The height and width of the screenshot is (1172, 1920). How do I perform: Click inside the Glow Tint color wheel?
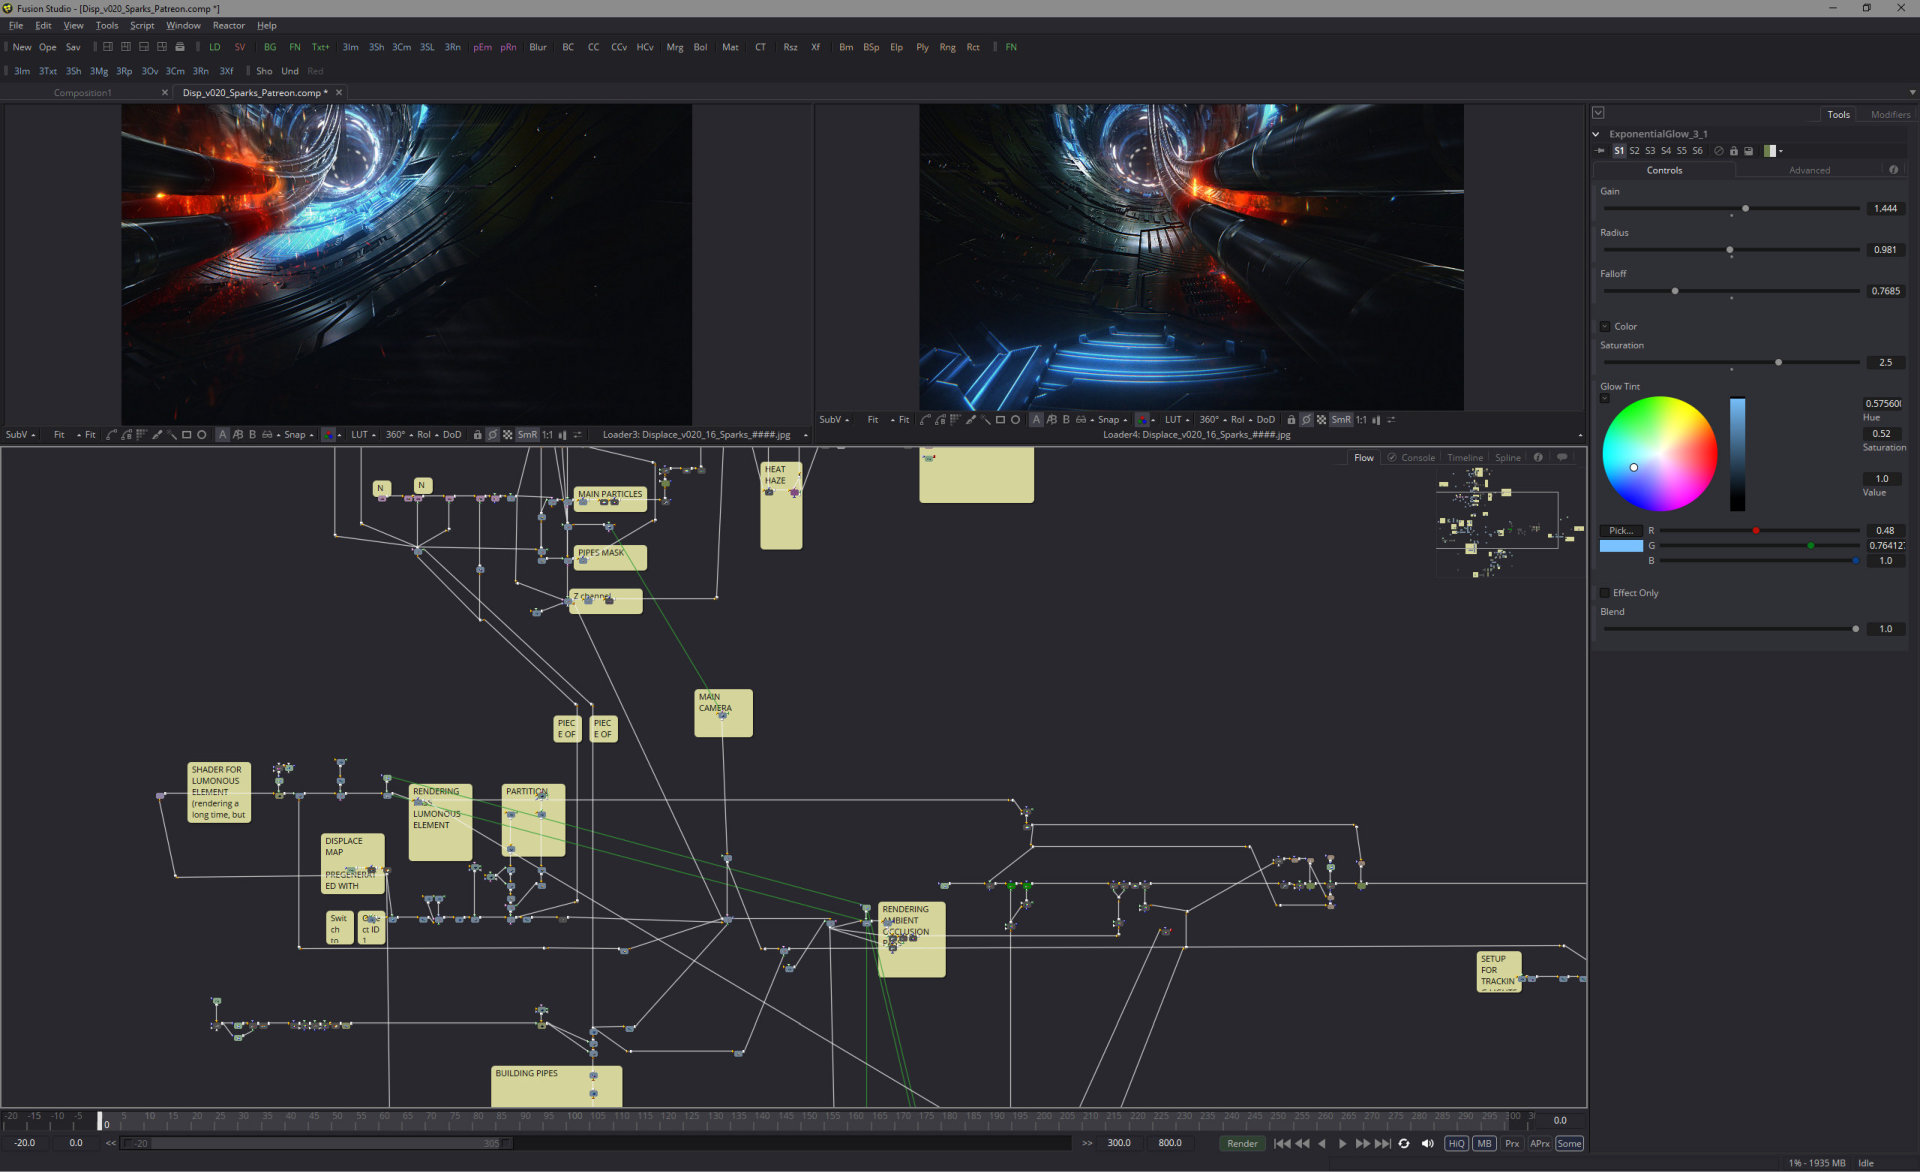click(1659, 453)
